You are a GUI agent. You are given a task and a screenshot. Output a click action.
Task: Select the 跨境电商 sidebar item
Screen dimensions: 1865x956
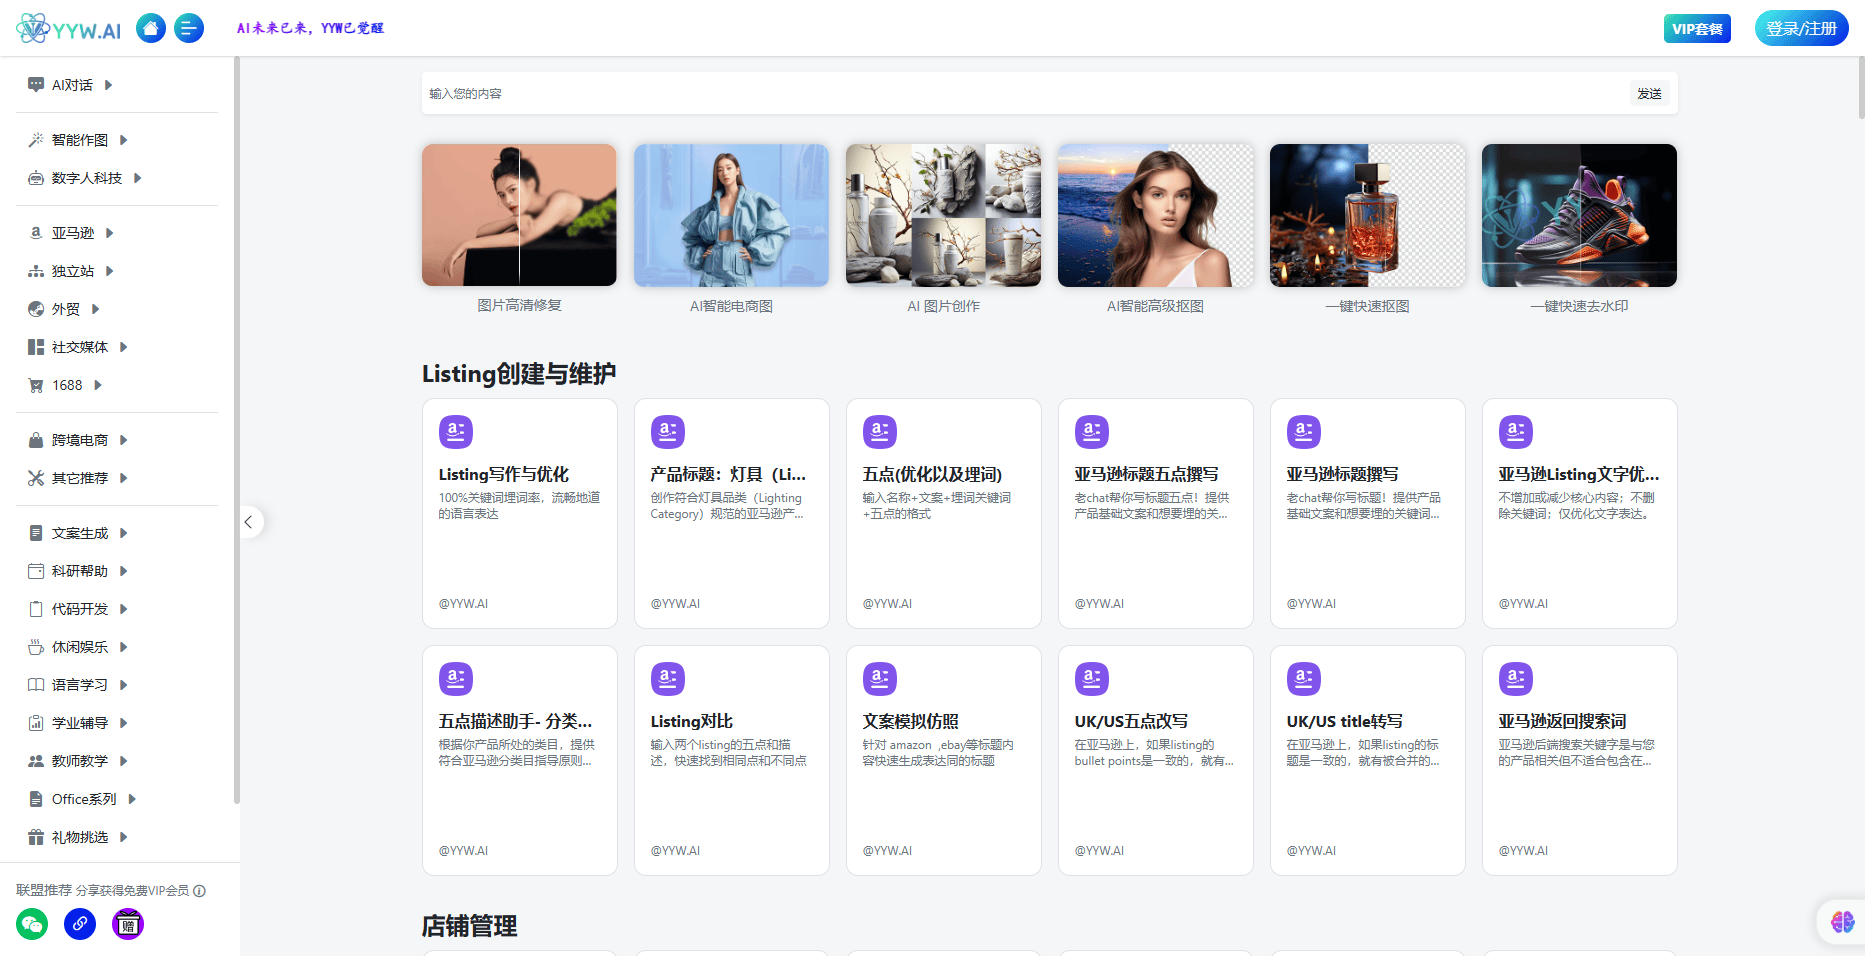pyautogui.click(x=80, y=440)
